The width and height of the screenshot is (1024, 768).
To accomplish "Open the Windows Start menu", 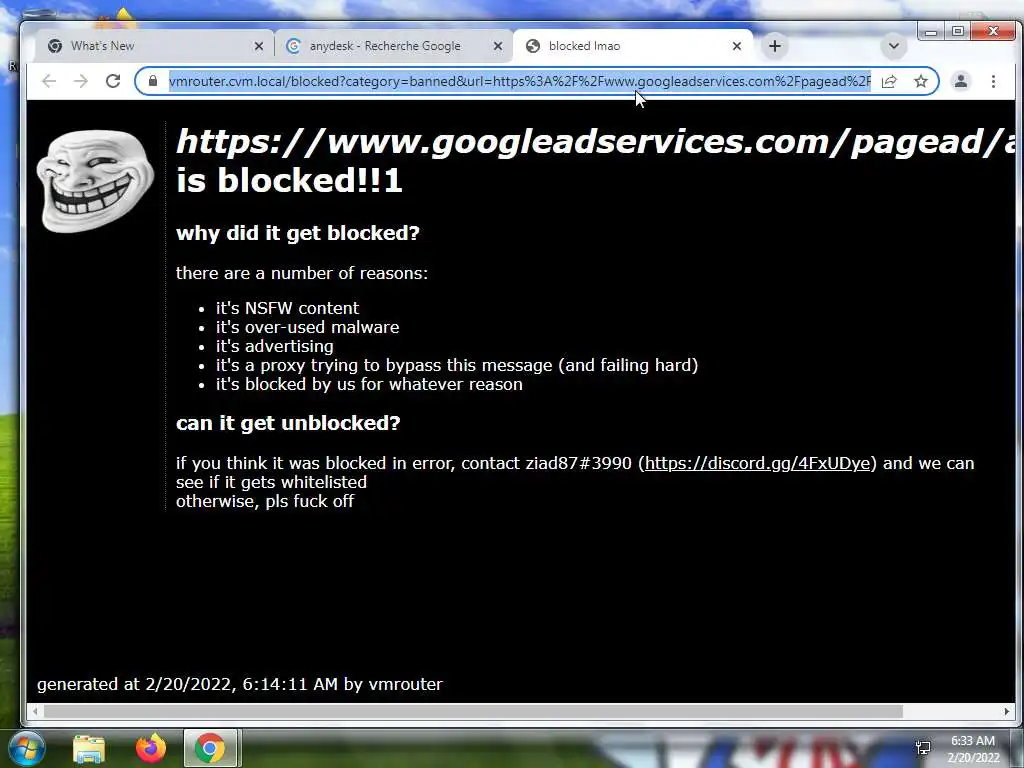I will 27,748.
